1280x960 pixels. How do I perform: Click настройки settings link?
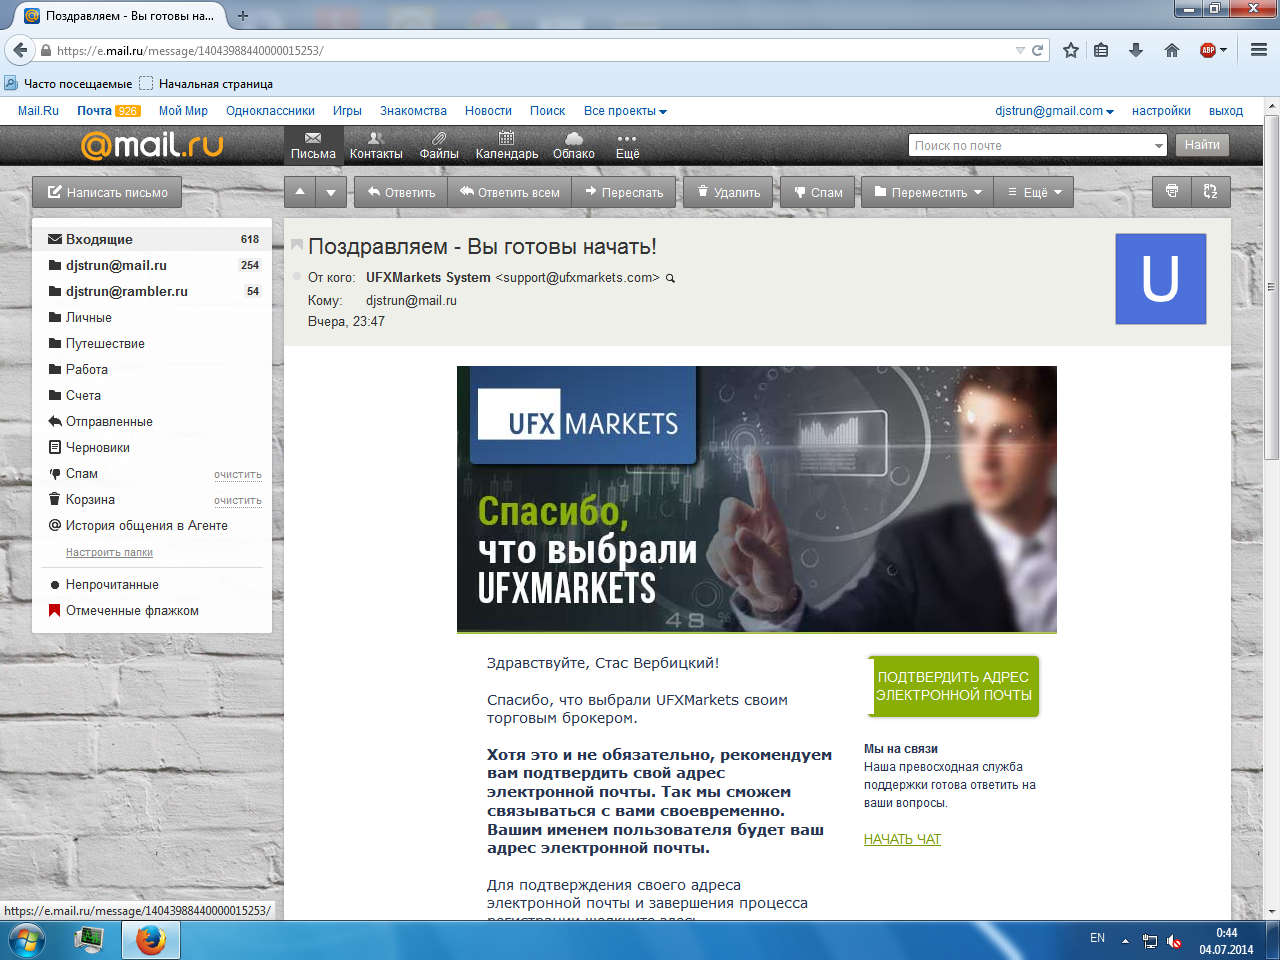pyautogui.click(x=1161, y=111)
